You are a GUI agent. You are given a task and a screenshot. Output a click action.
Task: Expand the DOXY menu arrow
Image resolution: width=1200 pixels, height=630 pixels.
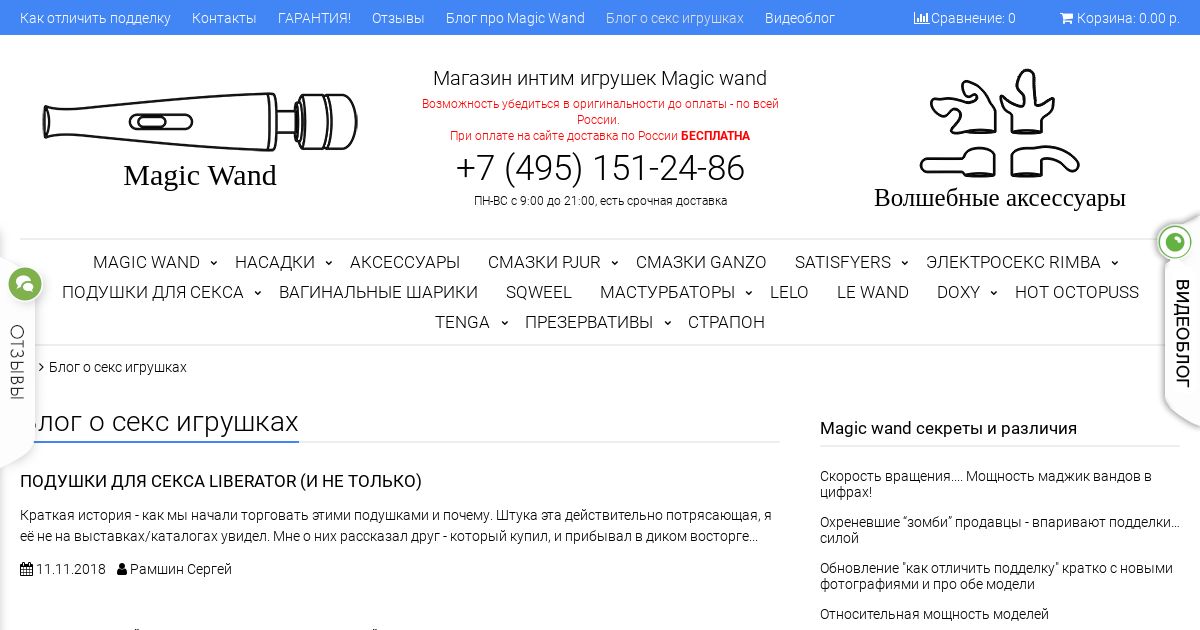pos(993,293)
